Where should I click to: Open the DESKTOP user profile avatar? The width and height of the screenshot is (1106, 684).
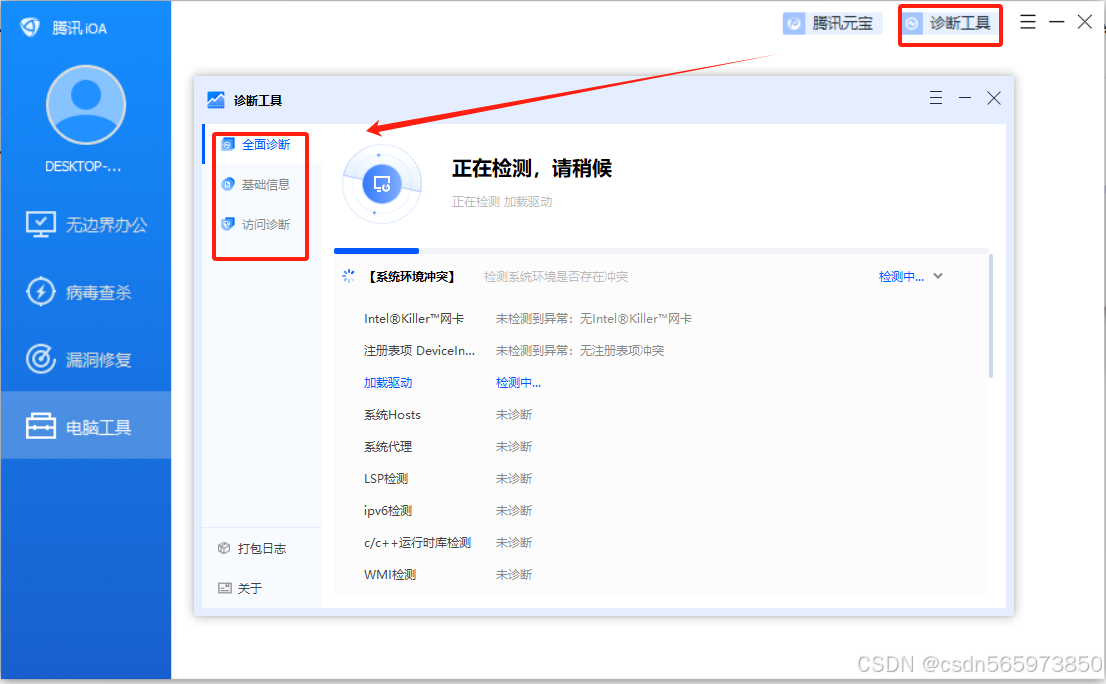[x=85, y=103]
